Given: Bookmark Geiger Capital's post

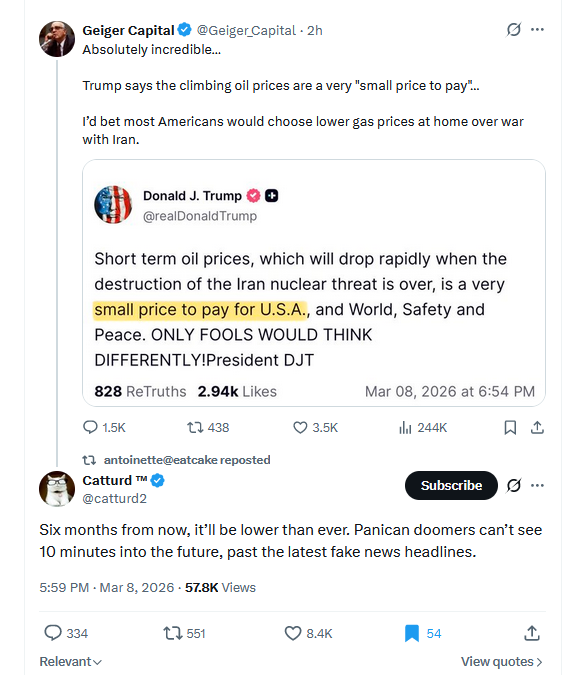Looking at the screenshot, I should (x=510, y=427).
